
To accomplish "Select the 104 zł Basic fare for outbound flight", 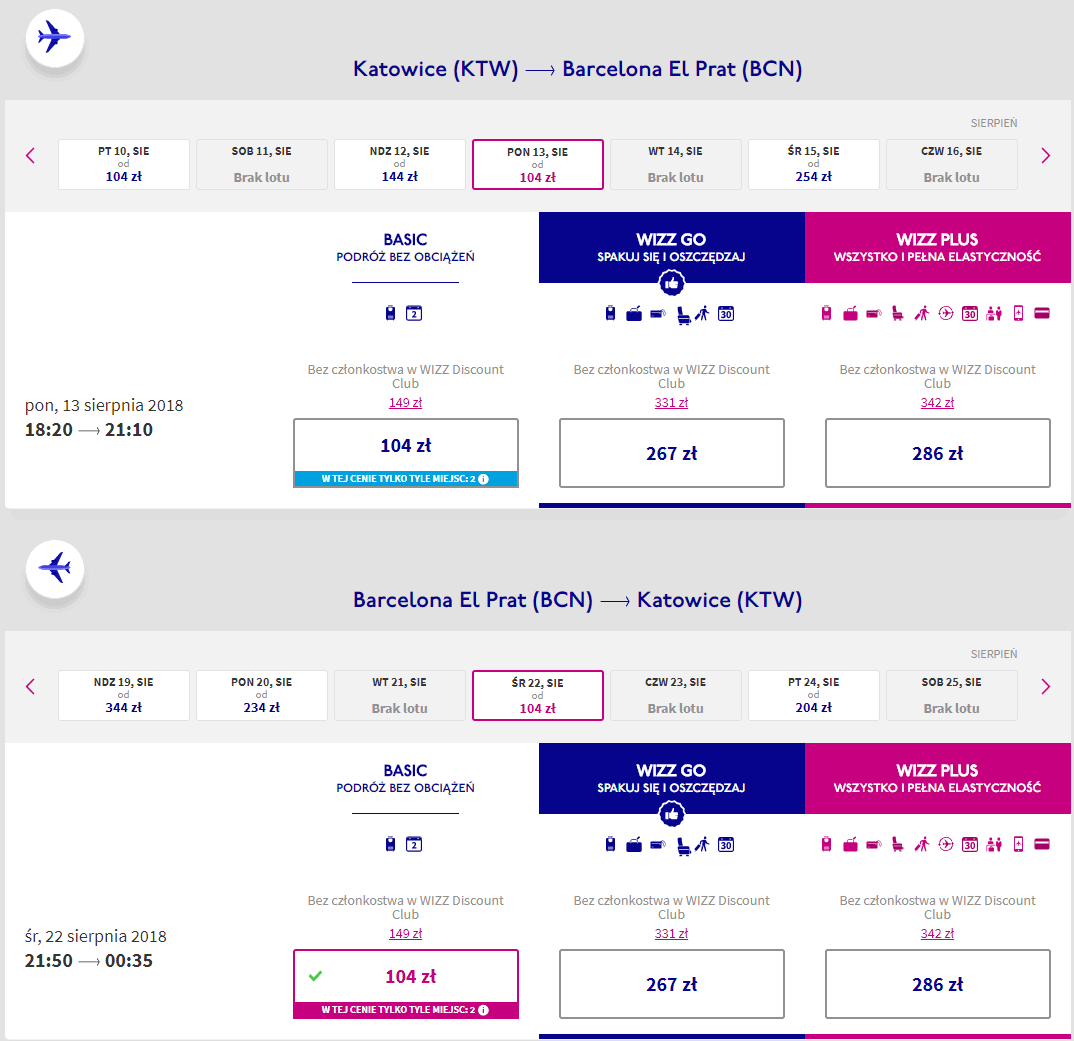I will (406, 446).
